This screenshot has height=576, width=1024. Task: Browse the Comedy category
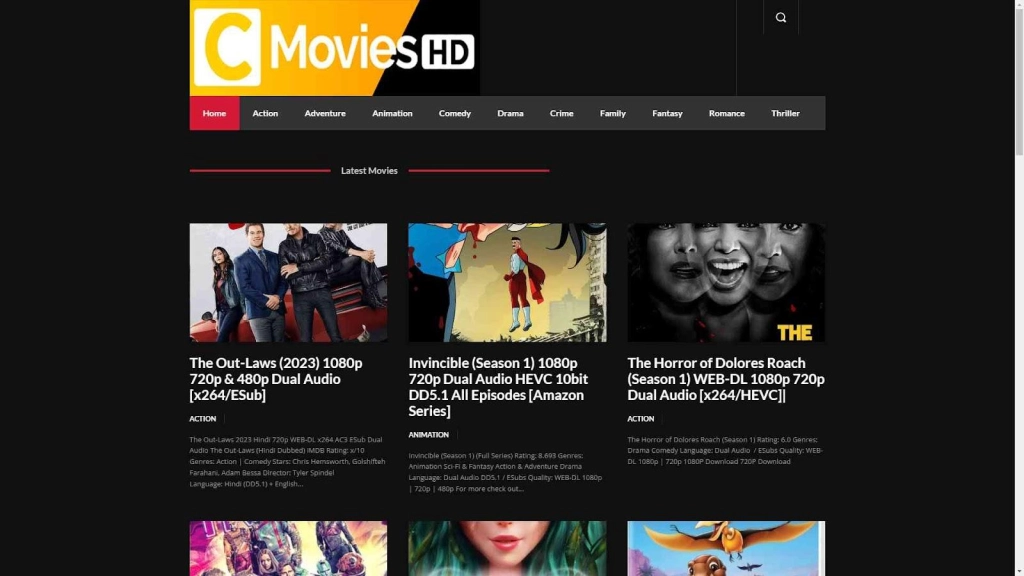[x=454, y=113]
